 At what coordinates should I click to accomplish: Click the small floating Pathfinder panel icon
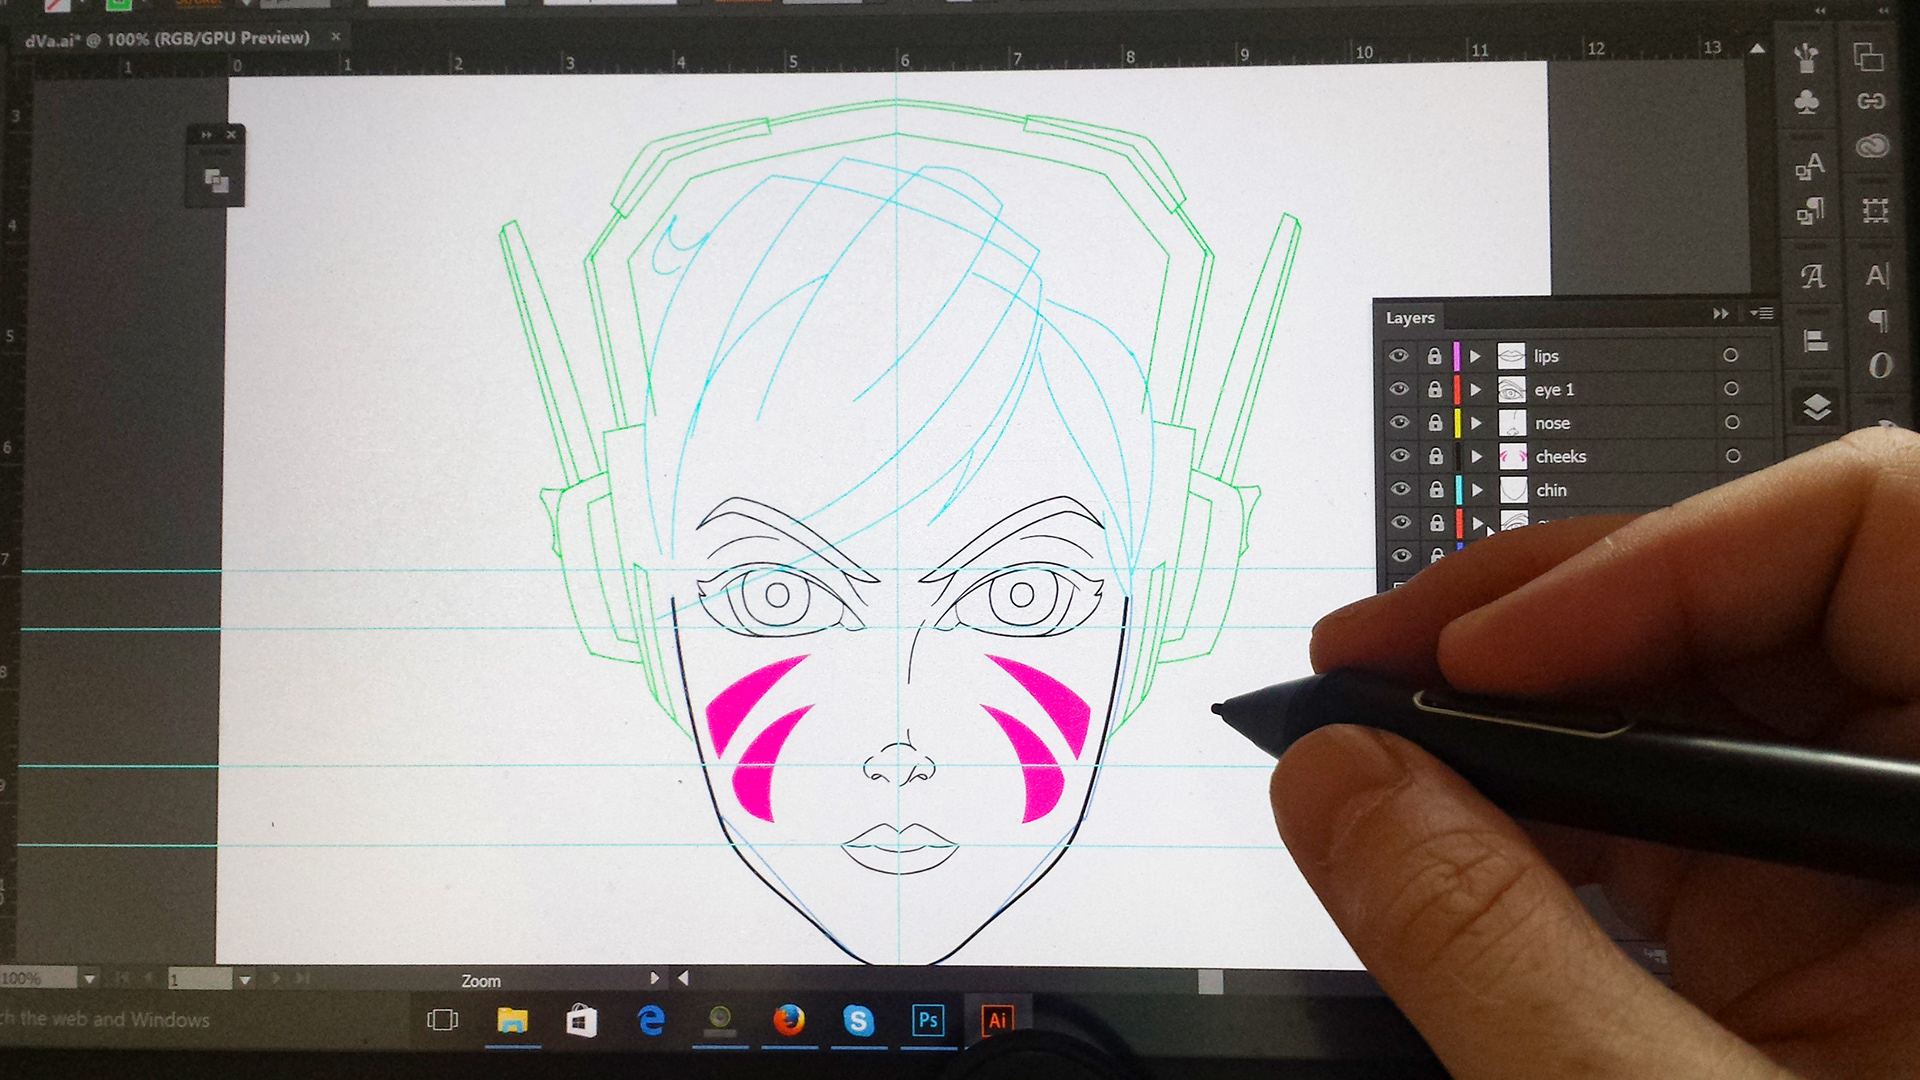point(216,181)
